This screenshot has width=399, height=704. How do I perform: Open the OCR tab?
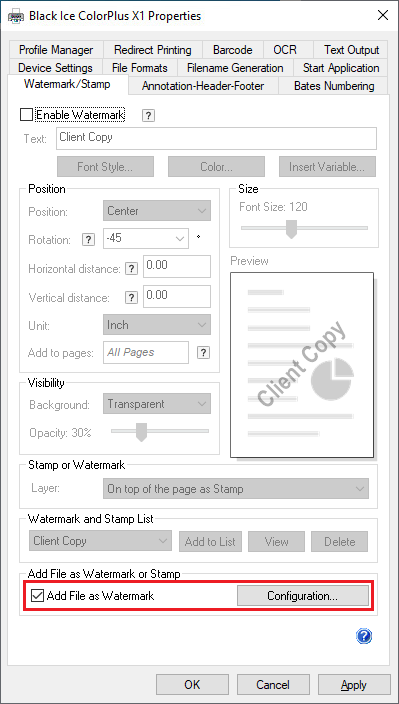coord(285,50)
